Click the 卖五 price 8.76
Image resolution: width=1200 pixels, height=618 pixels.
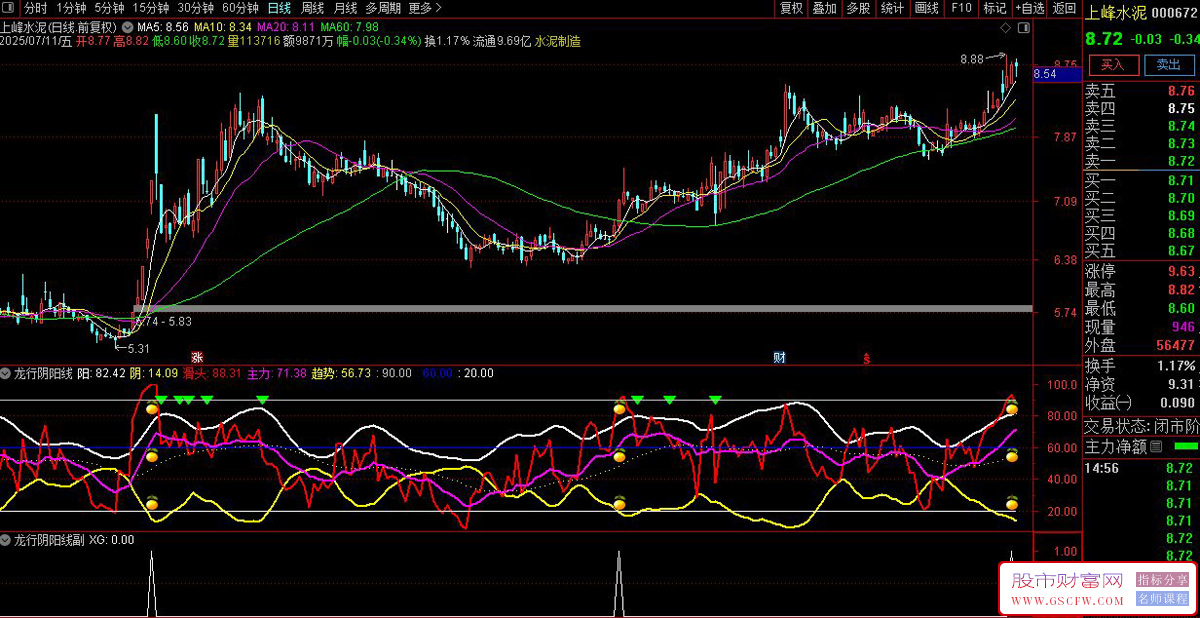(x=1180, y=91)
